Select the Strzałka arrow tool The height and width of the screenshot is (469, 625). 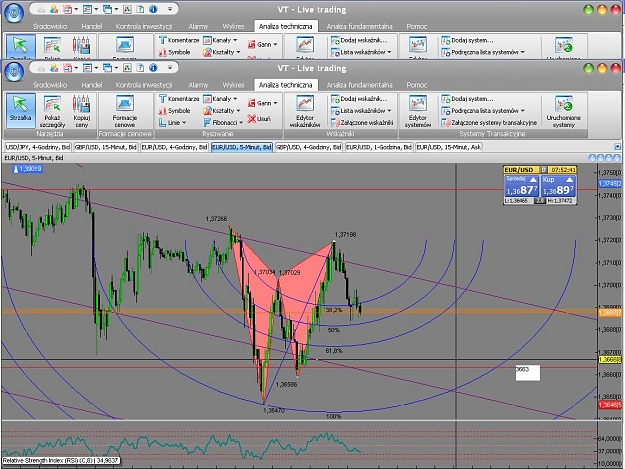point(20,109)
